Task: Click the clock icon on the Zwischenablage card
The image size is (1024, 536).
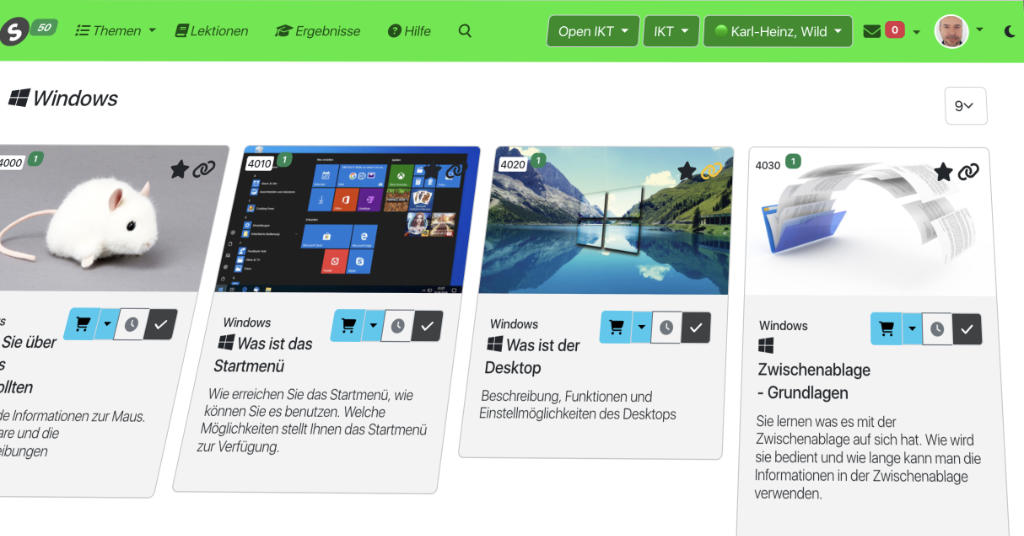Action: [x=937, y=329]
